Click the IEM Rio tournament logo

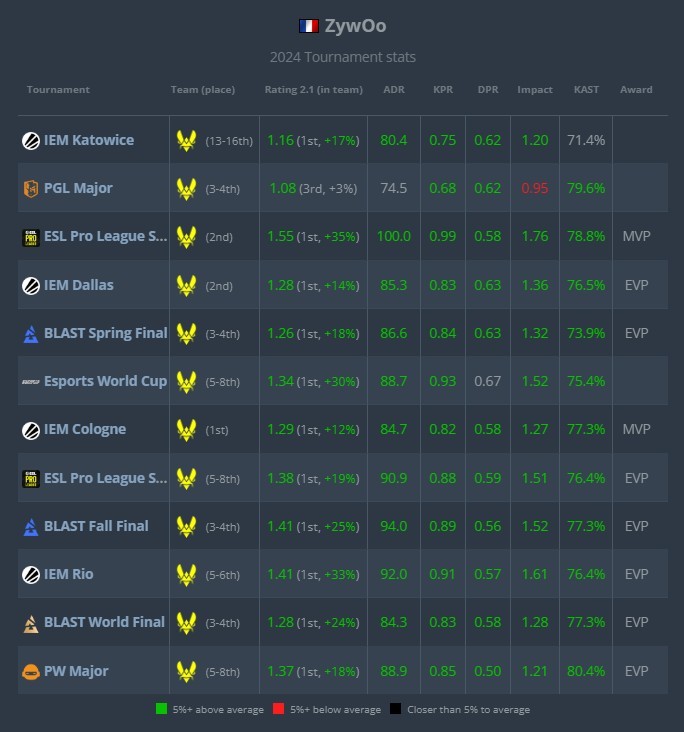tap(31, 574)
